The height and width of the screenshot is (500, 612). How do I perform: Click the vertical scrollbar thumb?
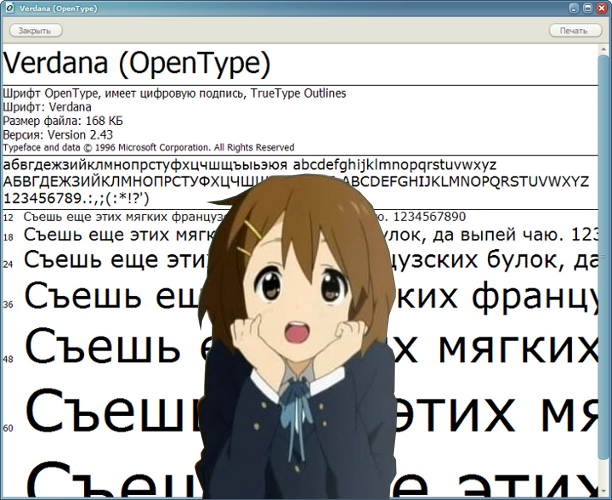pyautogui.click(x=603, y=256)
